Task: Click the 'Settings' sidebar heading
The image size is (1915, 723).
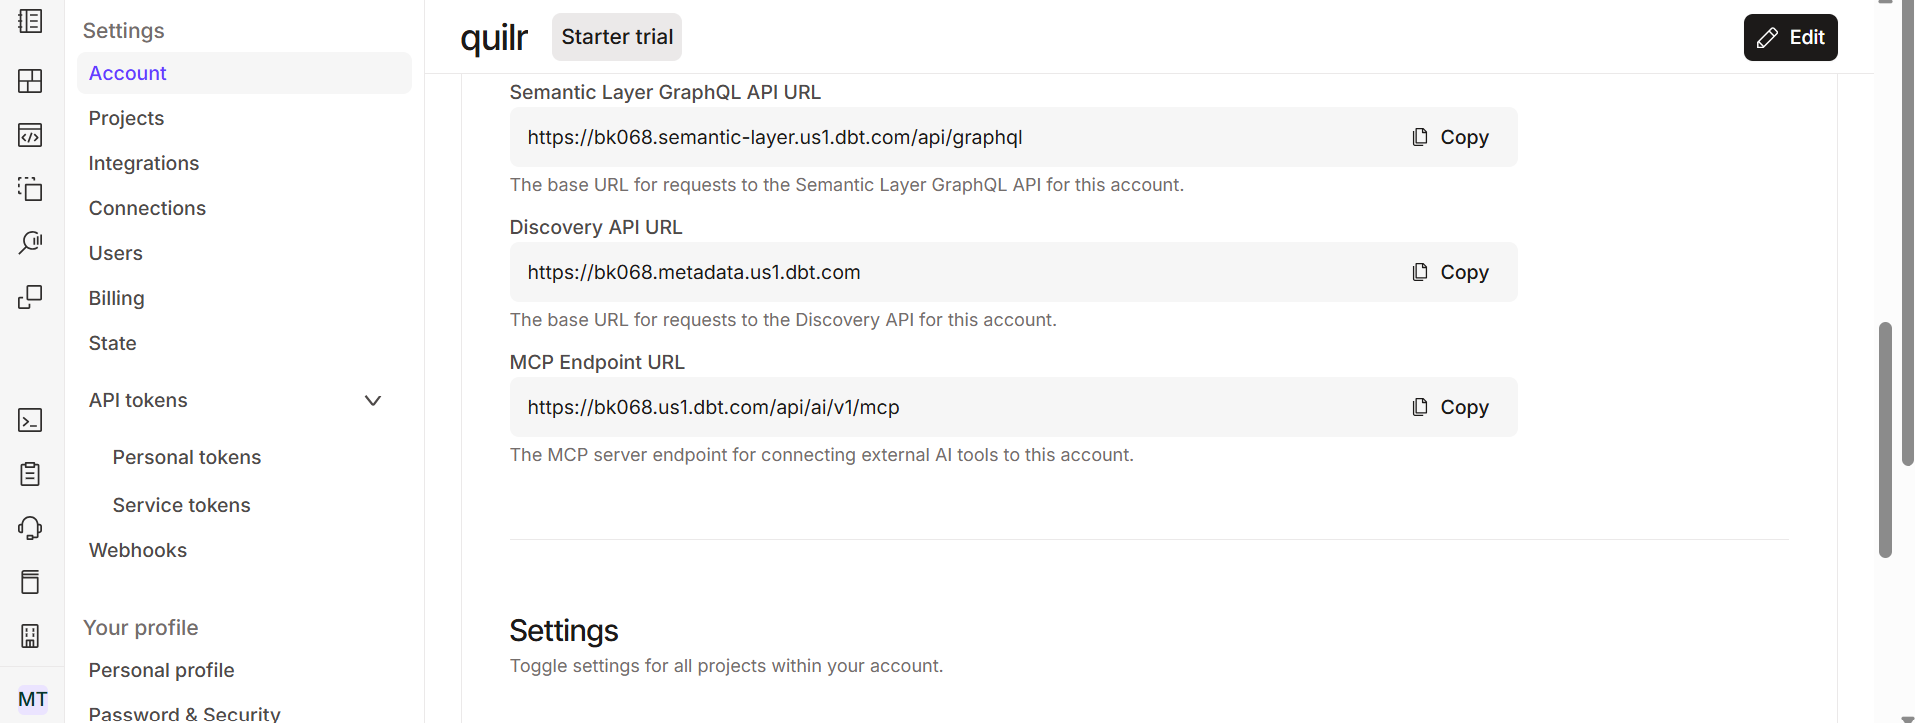Action: pos(124,31)
